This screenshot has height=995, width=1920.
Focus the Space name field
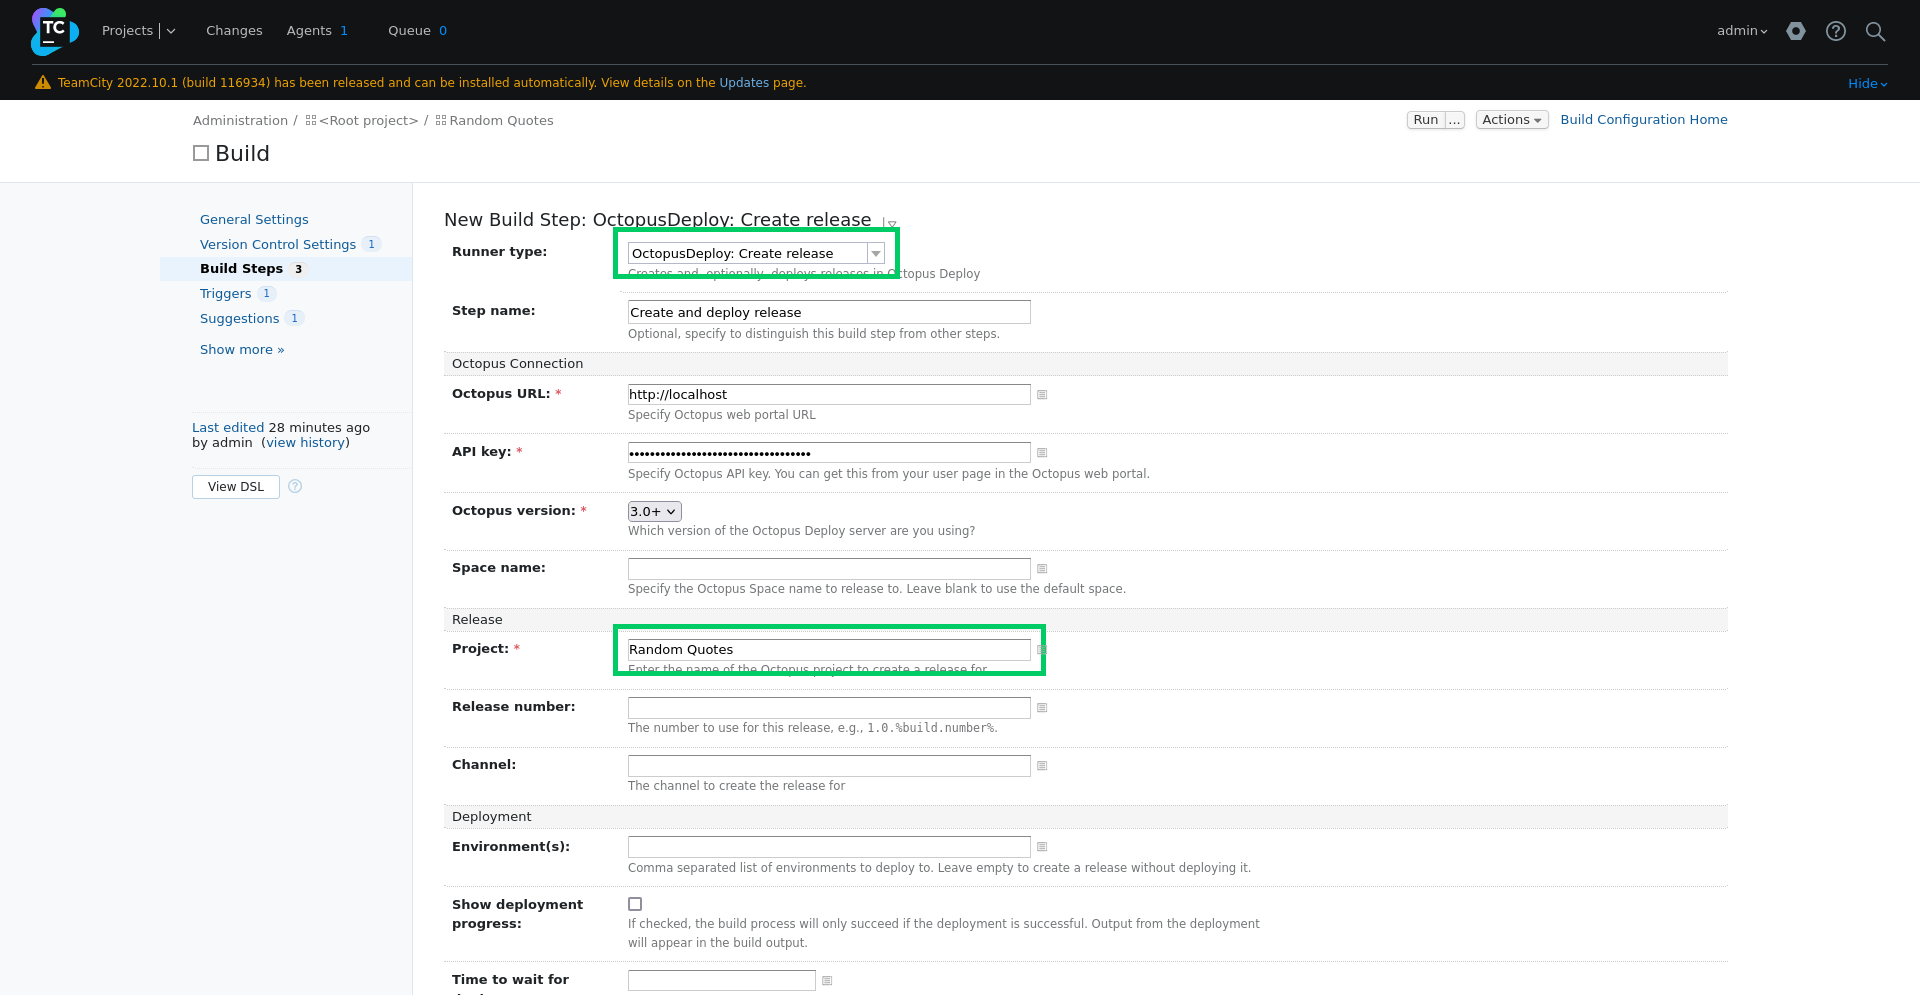coord(829,569)
